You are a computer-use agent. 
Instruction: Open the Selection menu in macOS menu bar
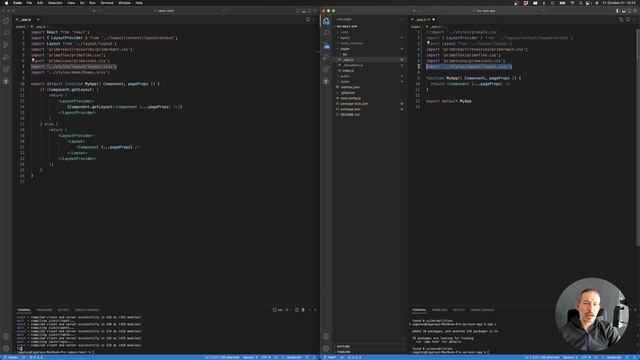pyautogui.click(x=55, y=3)
